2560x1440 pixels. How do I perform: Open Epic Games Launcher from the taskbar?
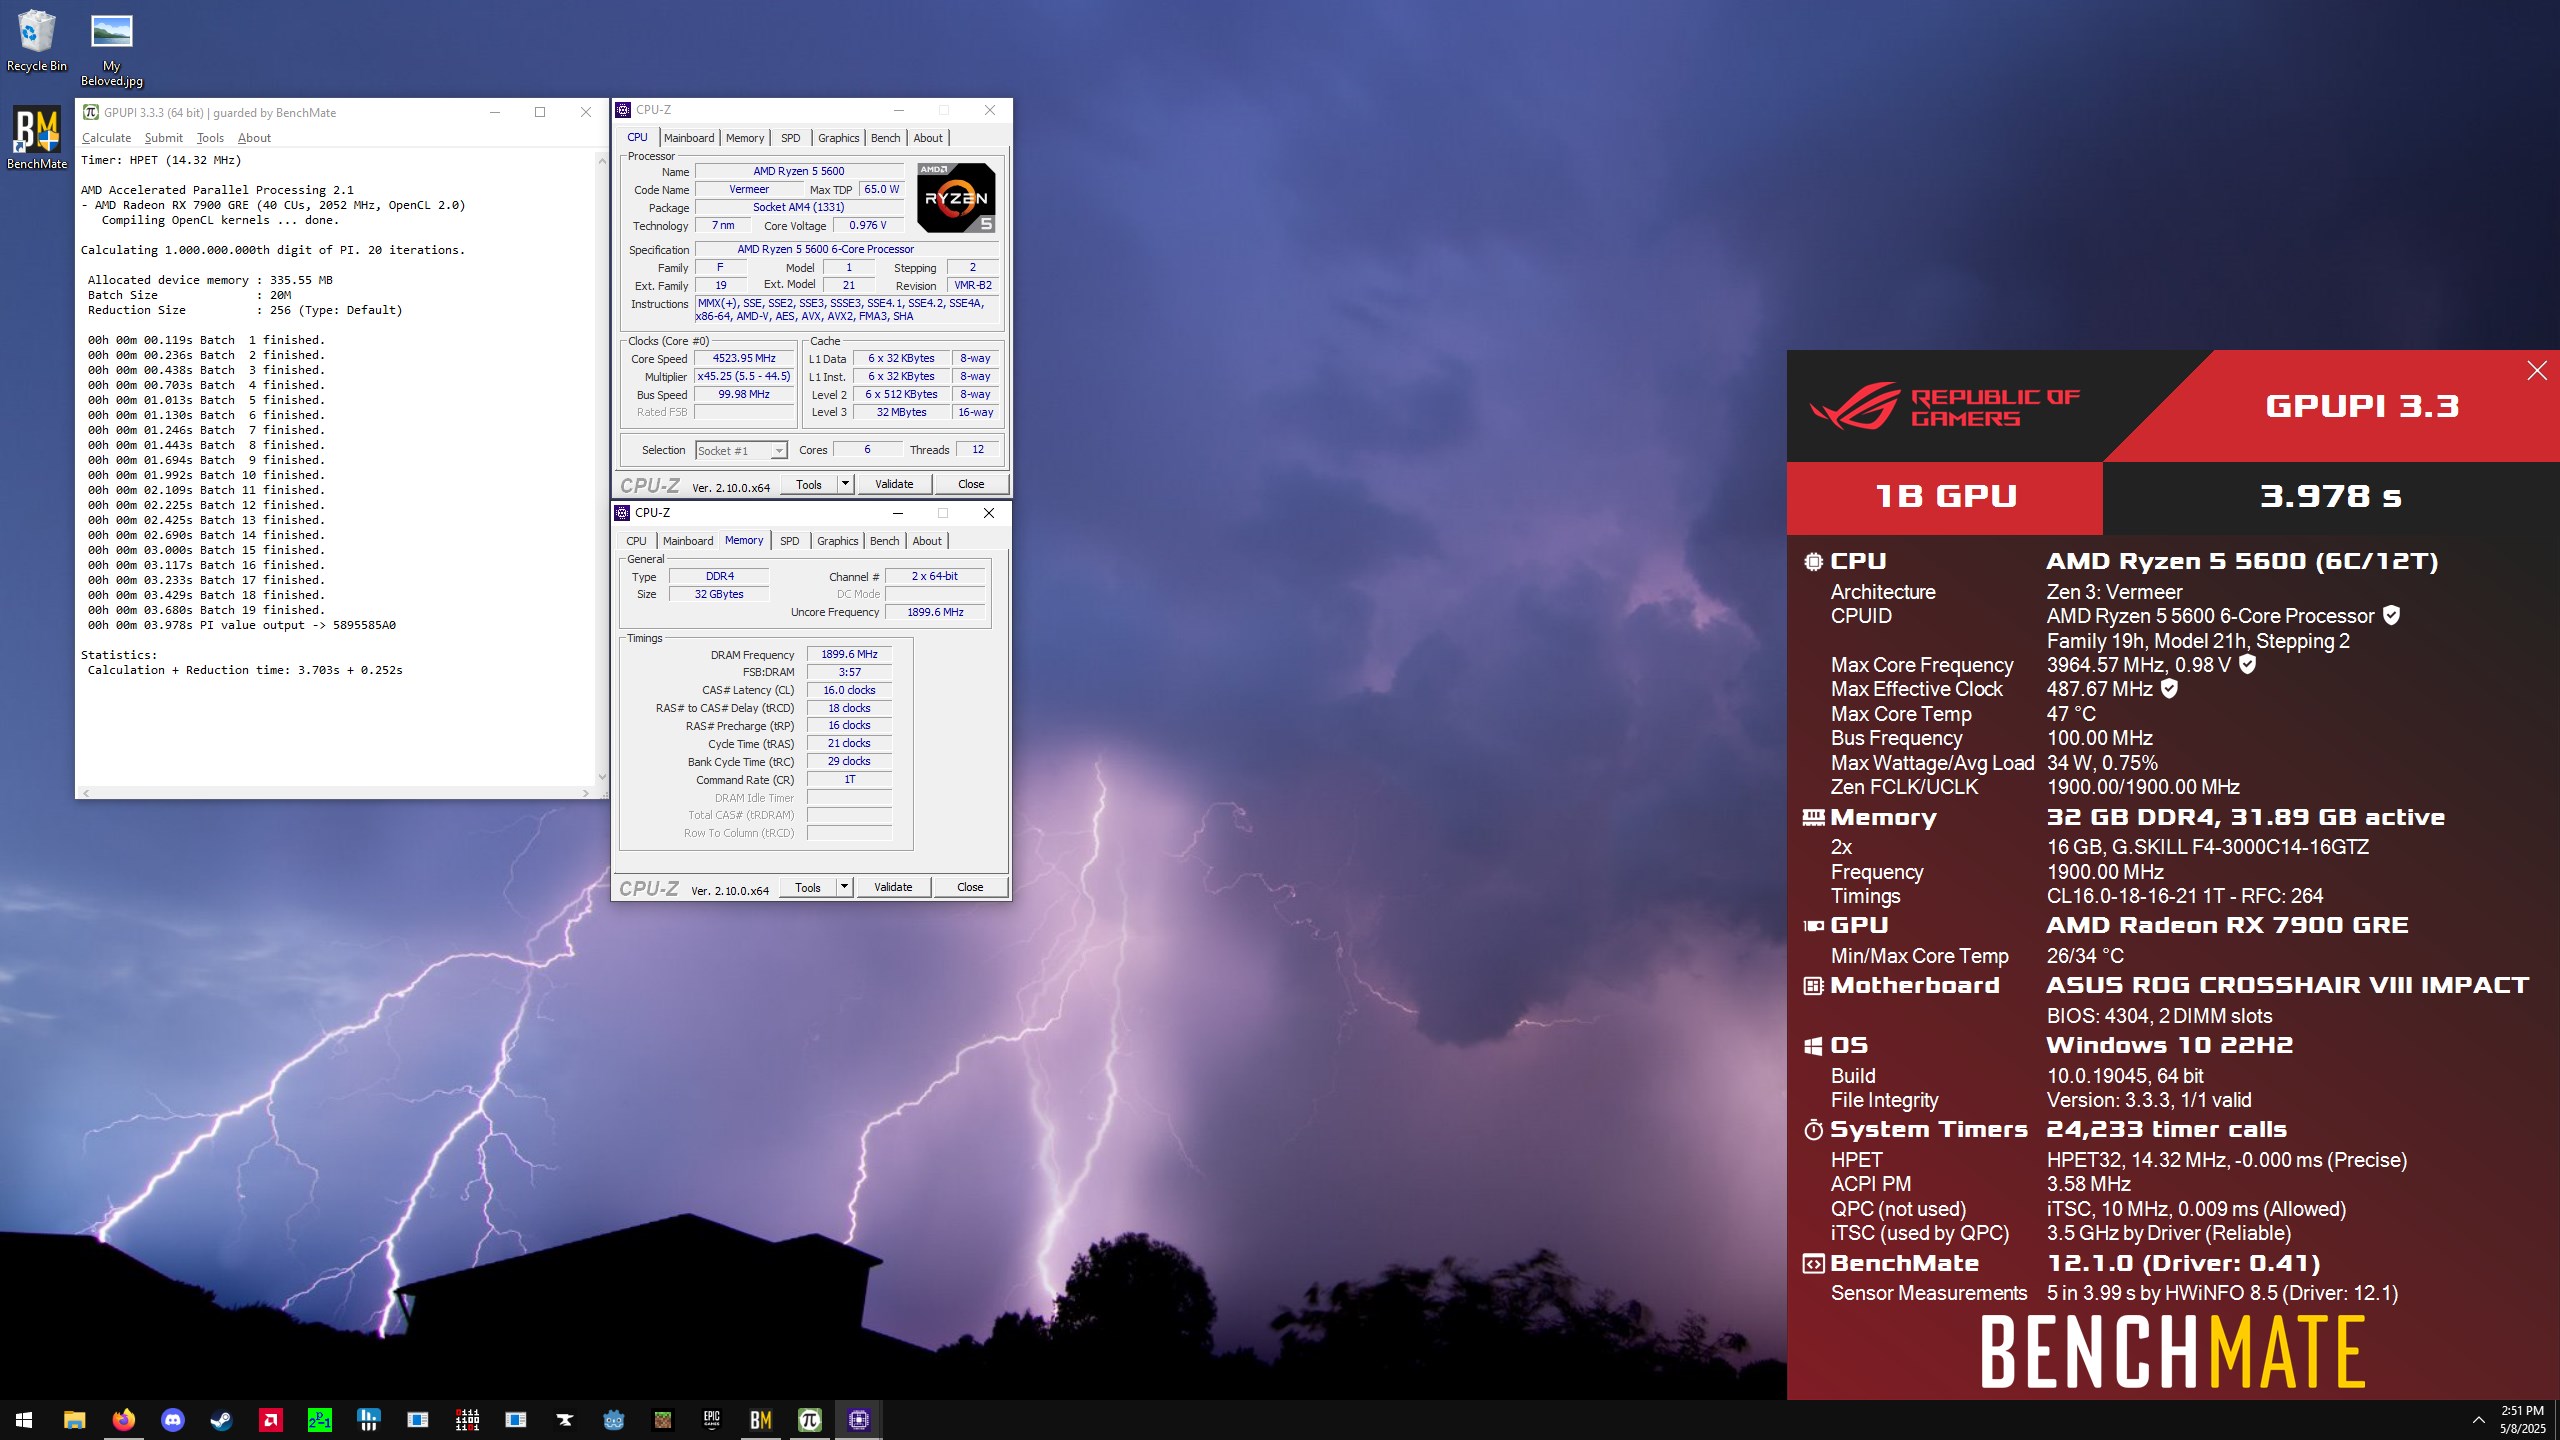[x=712, y=1419]
